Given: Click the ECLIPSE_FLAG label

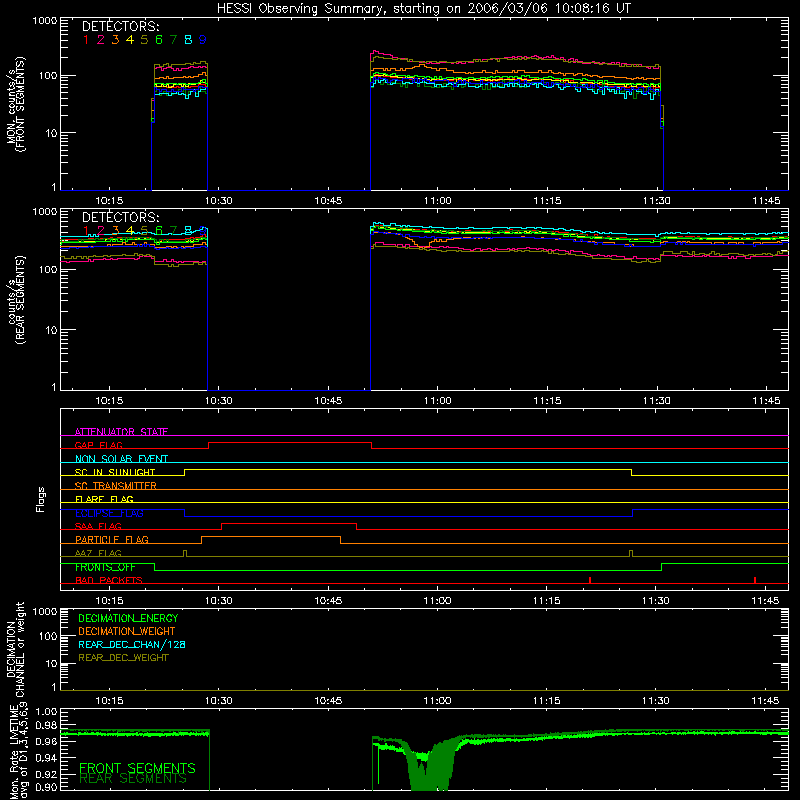Looking at the screenshot, I should (x=109, y=513).
